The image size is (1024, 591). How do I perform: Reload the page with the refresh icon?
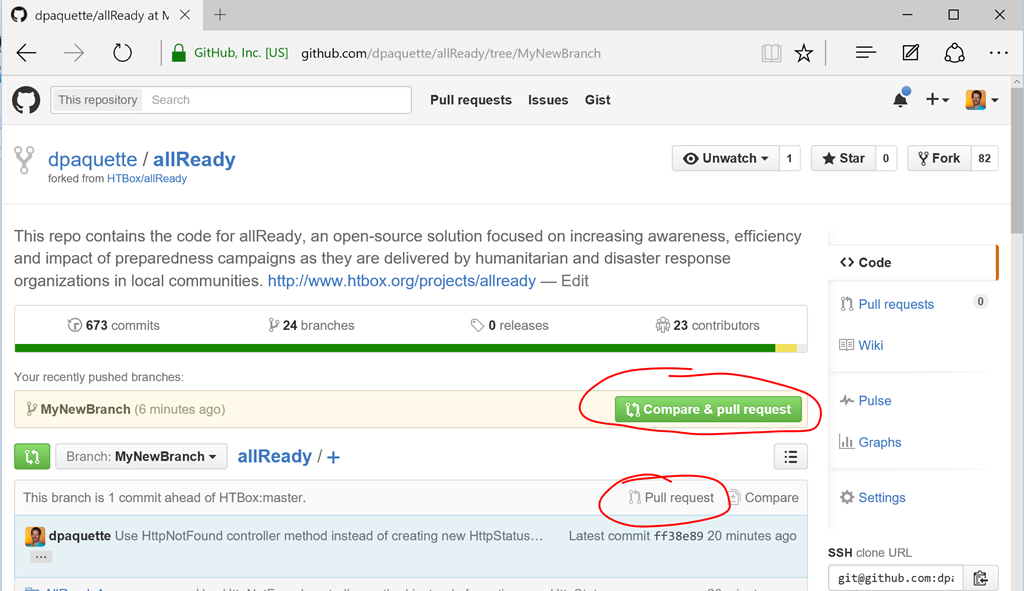122,53
